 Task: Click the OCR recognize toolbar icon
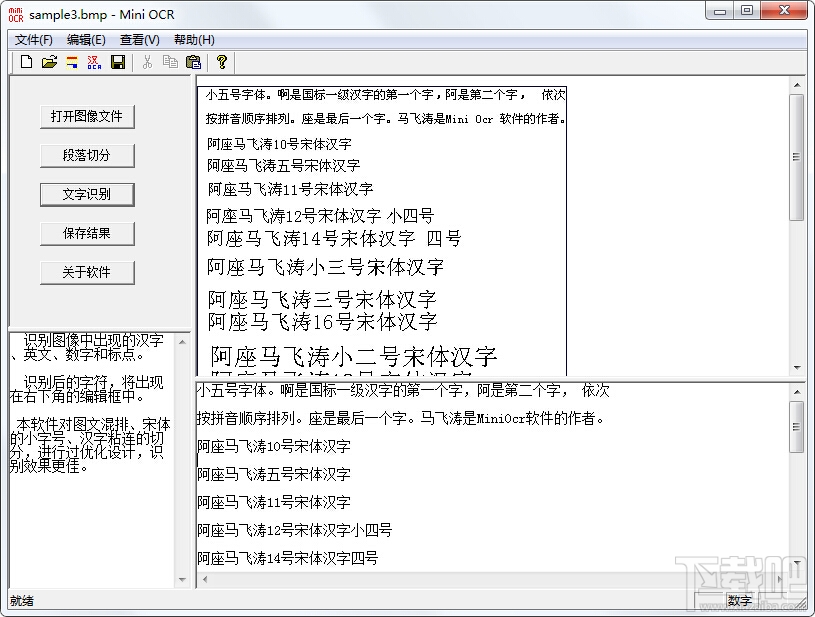point(95,62)
